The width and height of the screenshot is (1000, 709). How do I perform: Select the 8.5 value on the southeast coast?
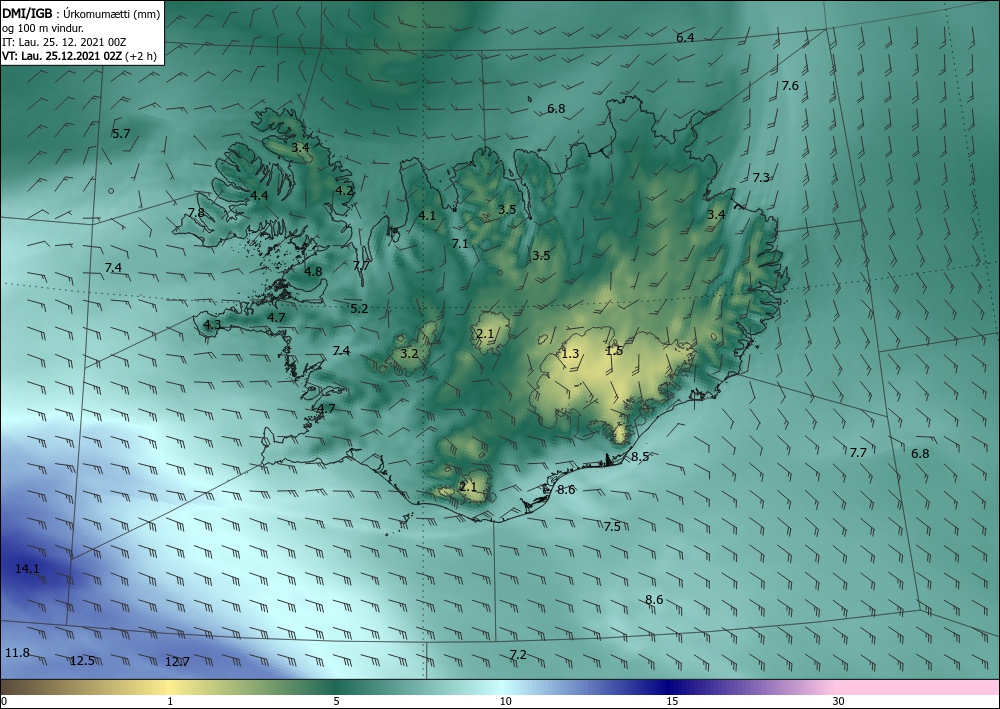[x=640, y=457]
